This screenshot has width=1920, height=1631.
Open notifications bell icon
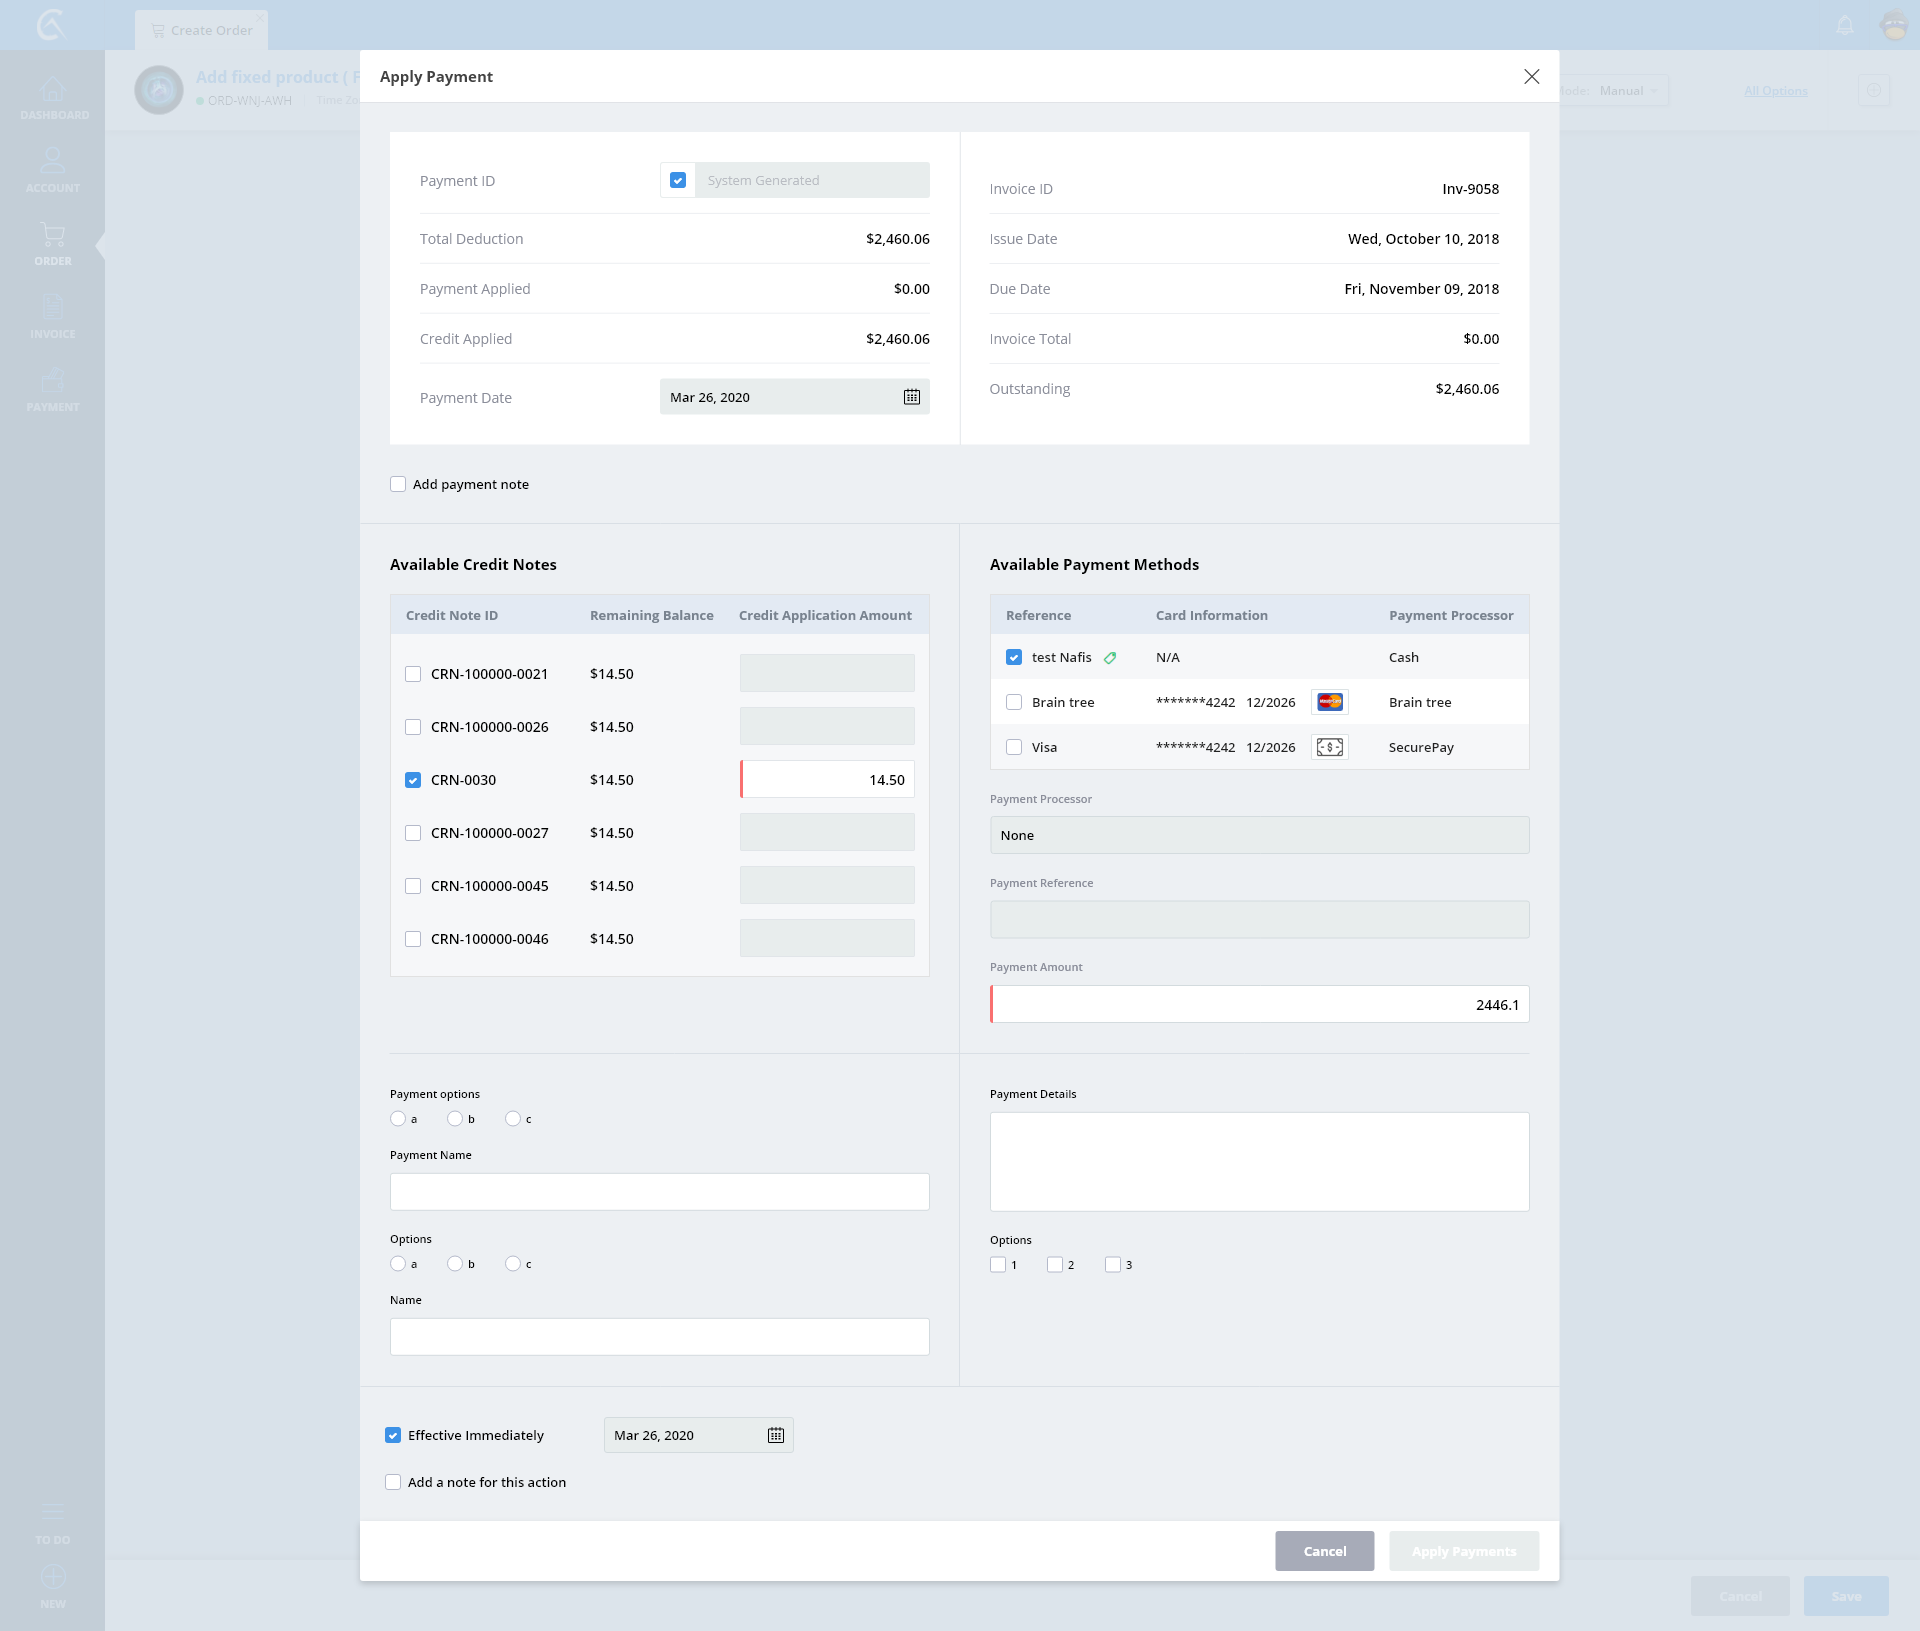pos(1845,25)
